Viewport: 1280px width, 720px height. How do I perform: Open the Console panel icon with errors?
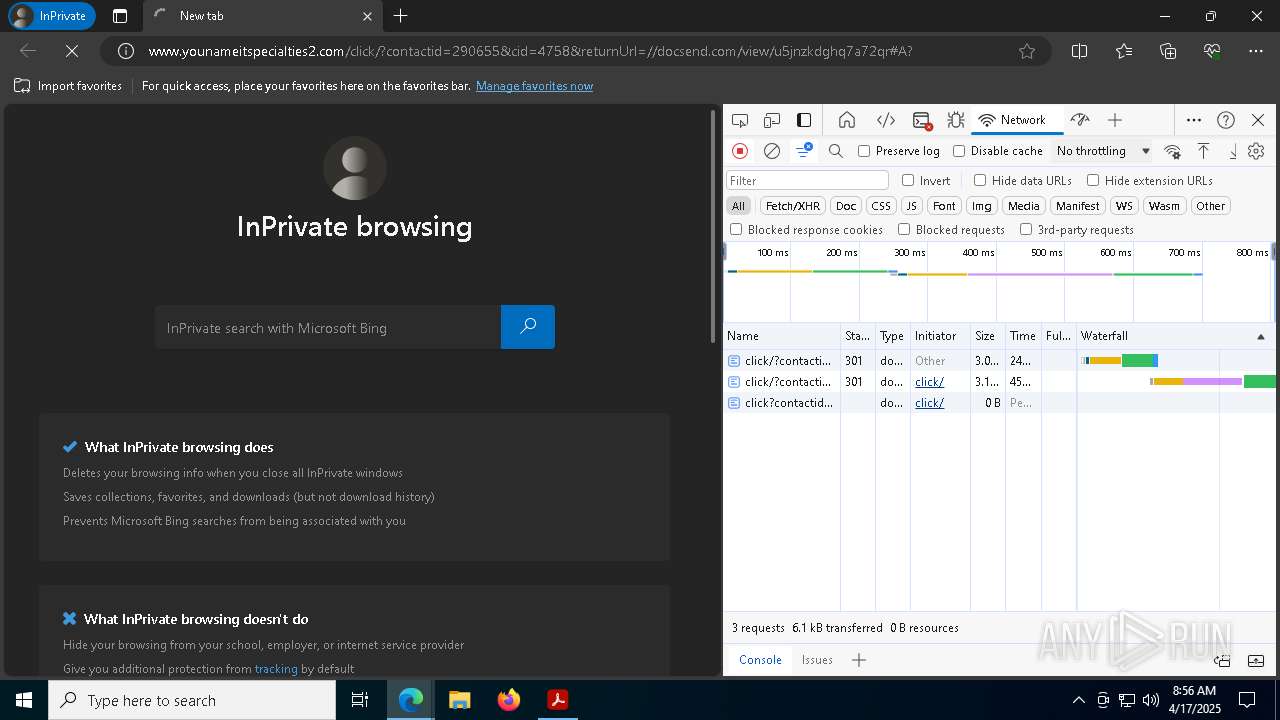click(x=922, y=120)
